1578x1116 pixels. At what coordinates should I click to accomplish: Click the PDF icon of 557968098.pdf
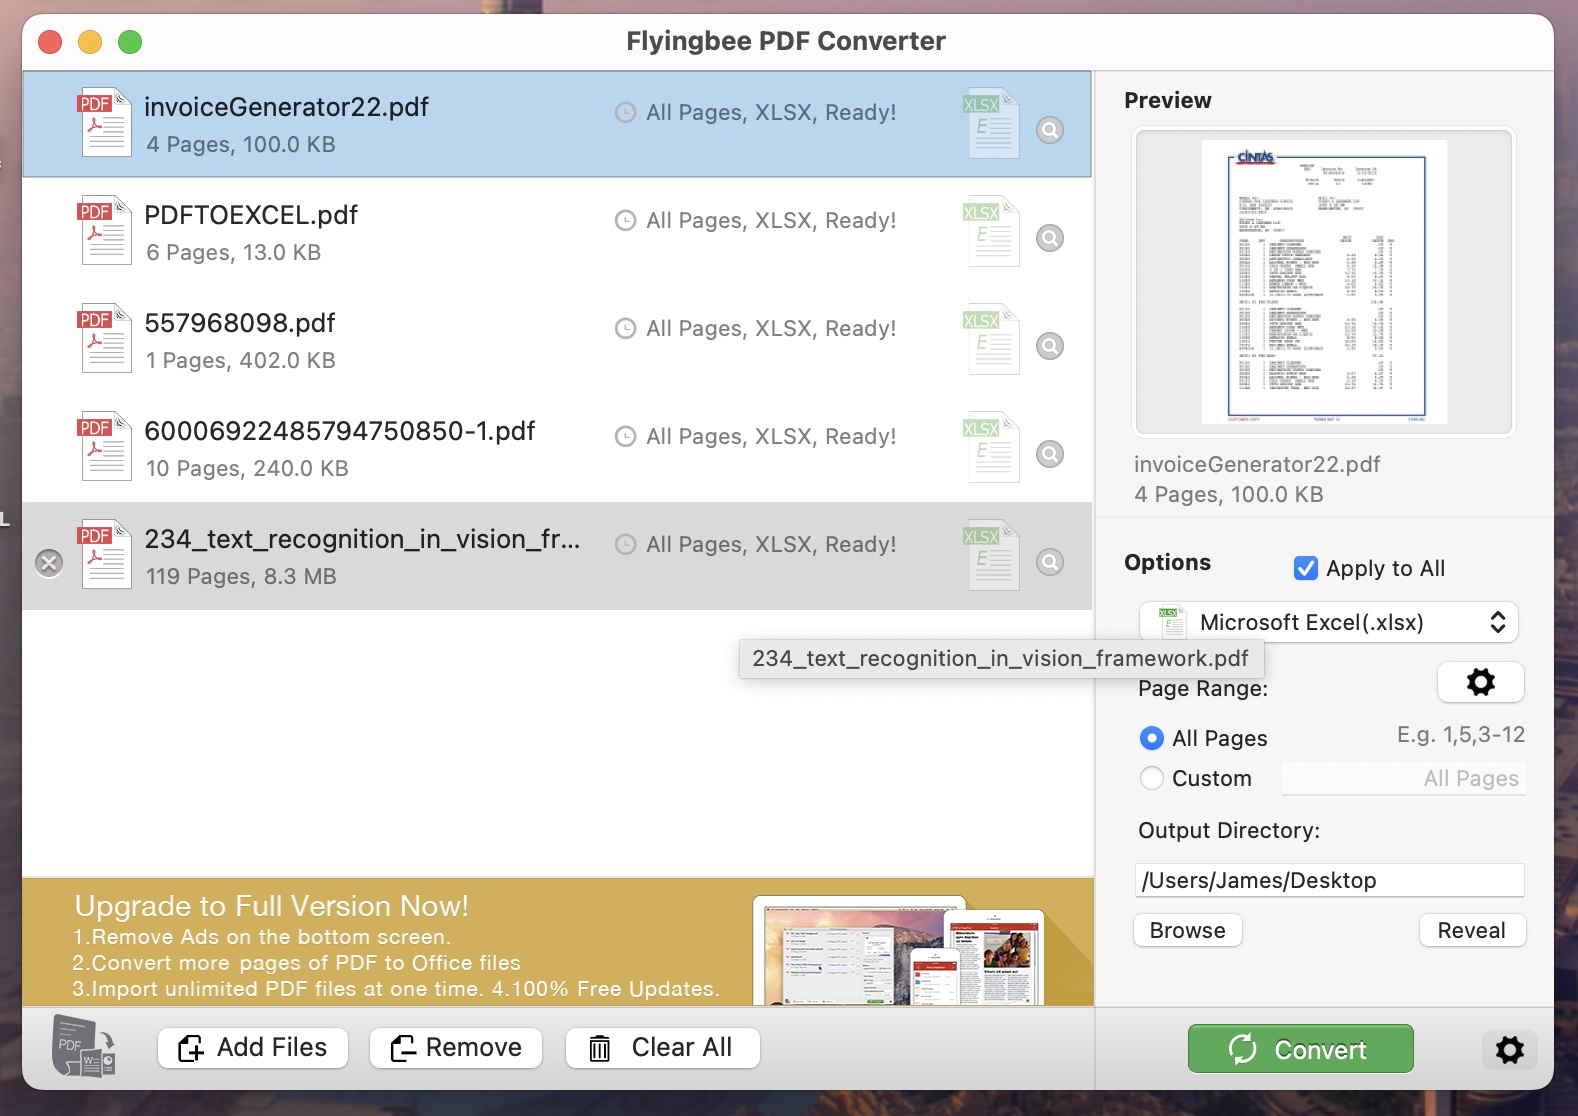(x=105, y=339)
